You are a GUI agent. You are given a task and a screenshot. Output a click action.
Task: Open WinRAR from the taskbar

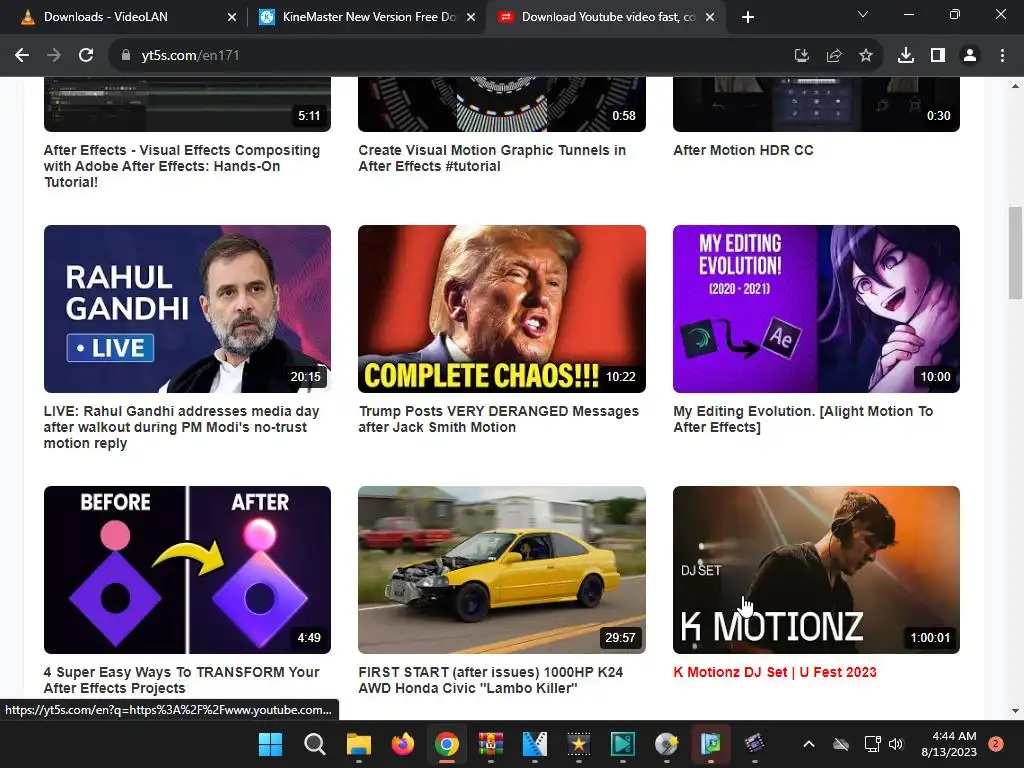click(490, 744)
